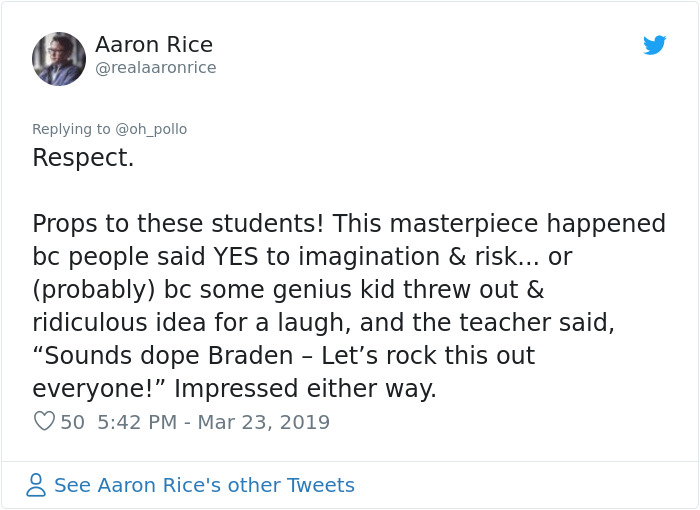This screenshot has width=700, height=510.
Task: Click the like count of 50
Action: point(72,422)
